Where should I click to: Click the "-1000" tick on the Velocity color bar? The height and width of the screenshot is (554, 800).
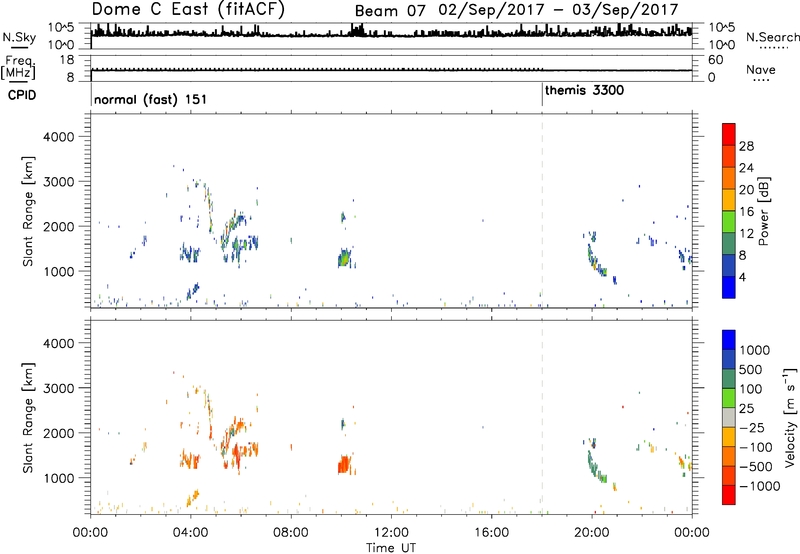(760, 486)
